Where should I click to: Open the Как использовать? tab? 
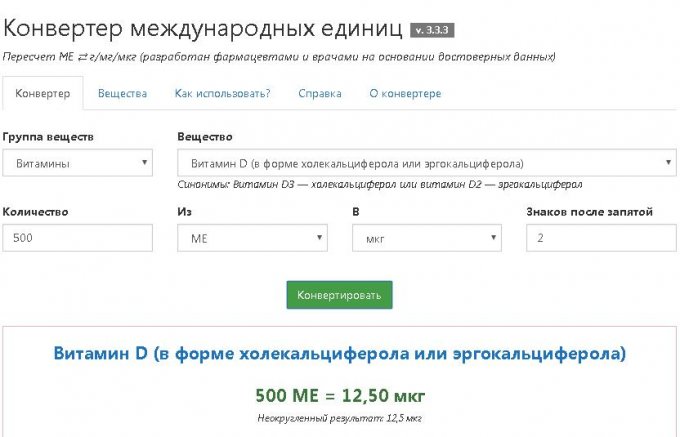[x=222, y=93]
